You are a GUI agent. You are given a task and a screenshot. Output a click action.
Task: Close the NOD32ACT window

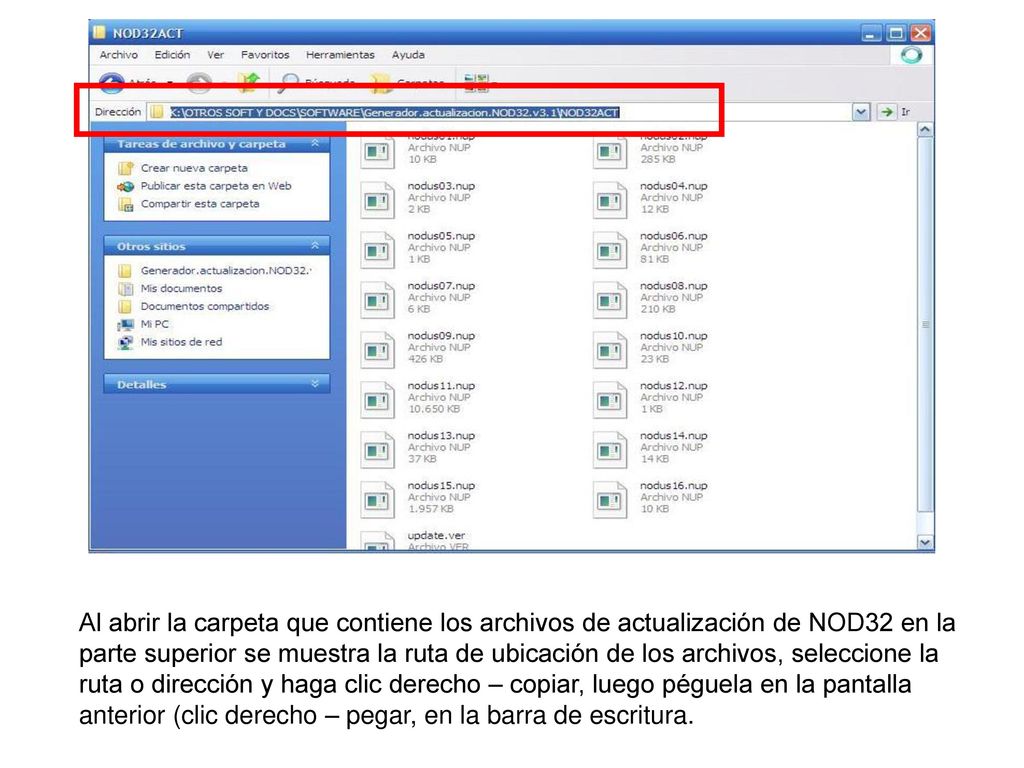tap(921, 33)
